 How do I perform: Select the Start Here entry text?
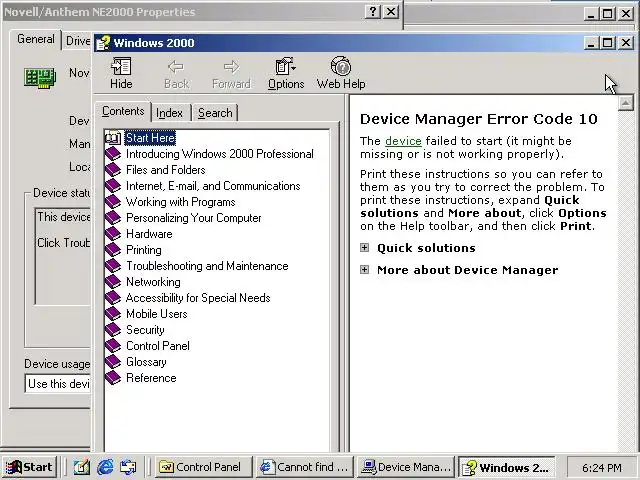click(x=151, y=138)
